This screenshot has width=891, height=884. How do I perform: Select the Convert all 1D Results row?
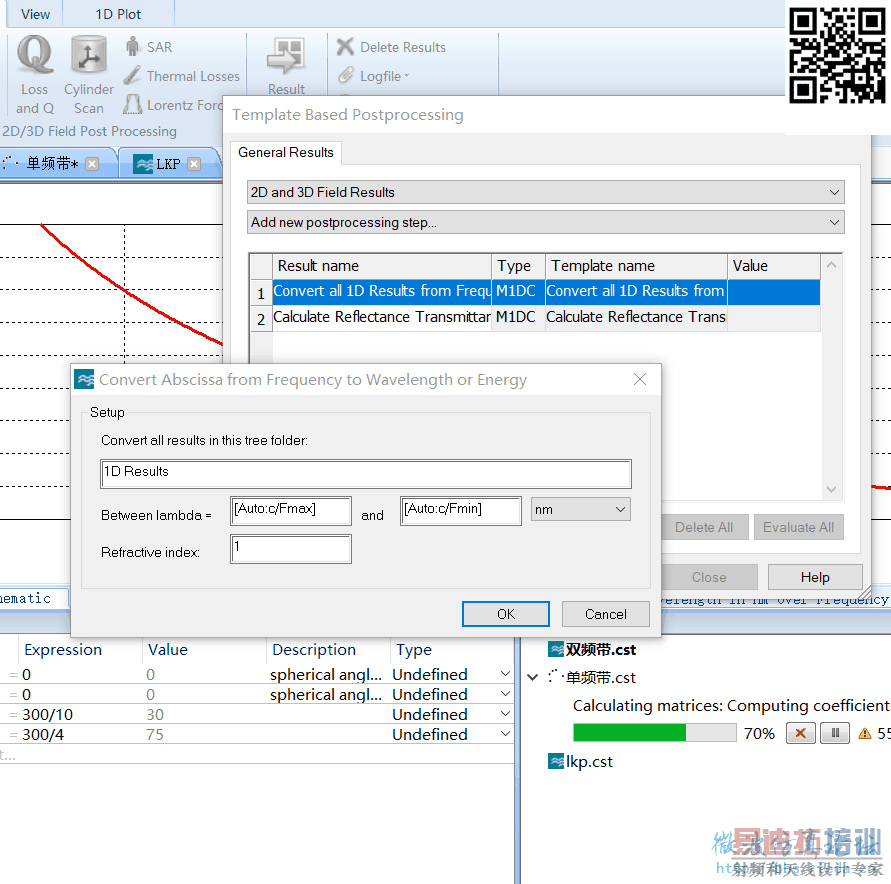tap(535, 291)
